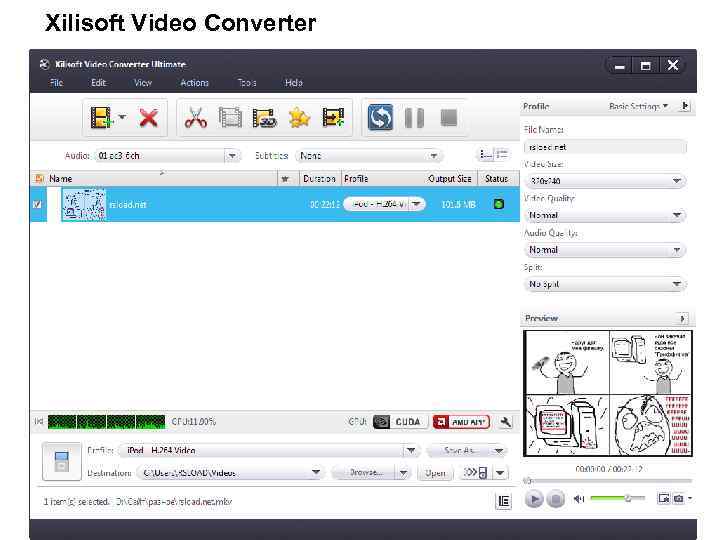The image size is (720, 540).
Task: Expand the Video Size dropdown
Action: [x=676, y=180]
